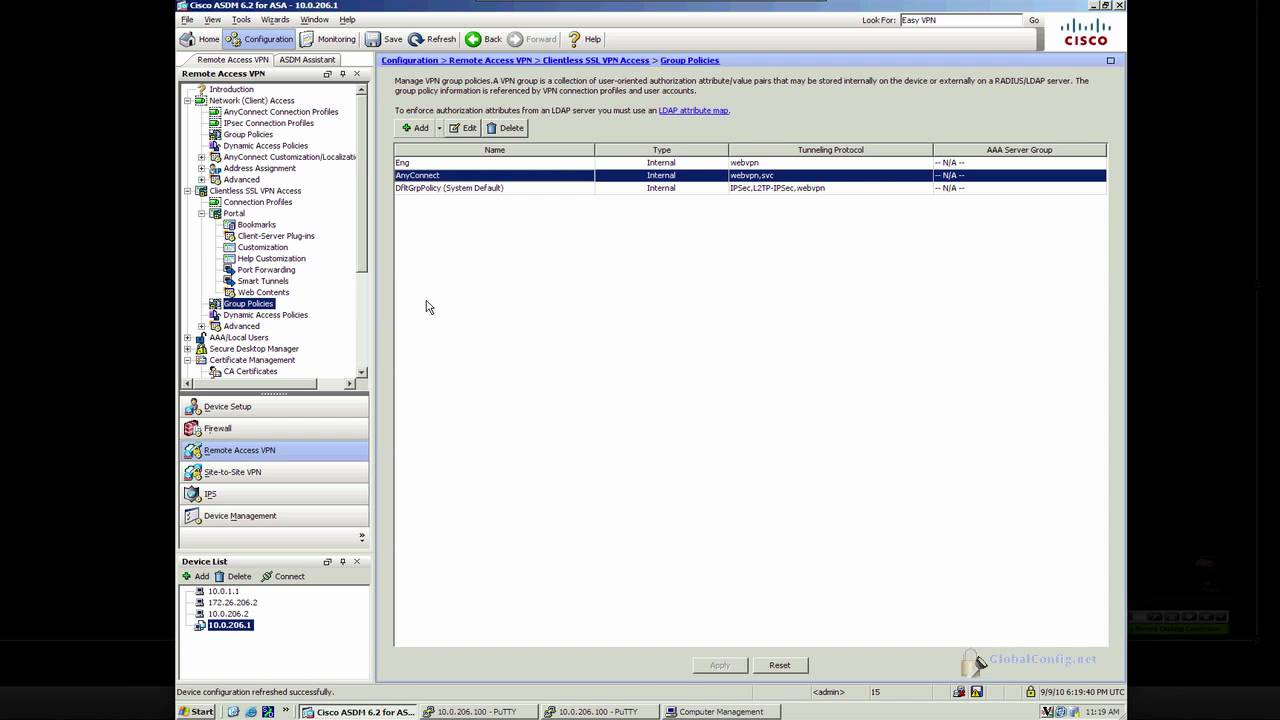Open the Window menu
This screenshot has width=1280, height=720.
pyautogui.click(x=314, y=20)
